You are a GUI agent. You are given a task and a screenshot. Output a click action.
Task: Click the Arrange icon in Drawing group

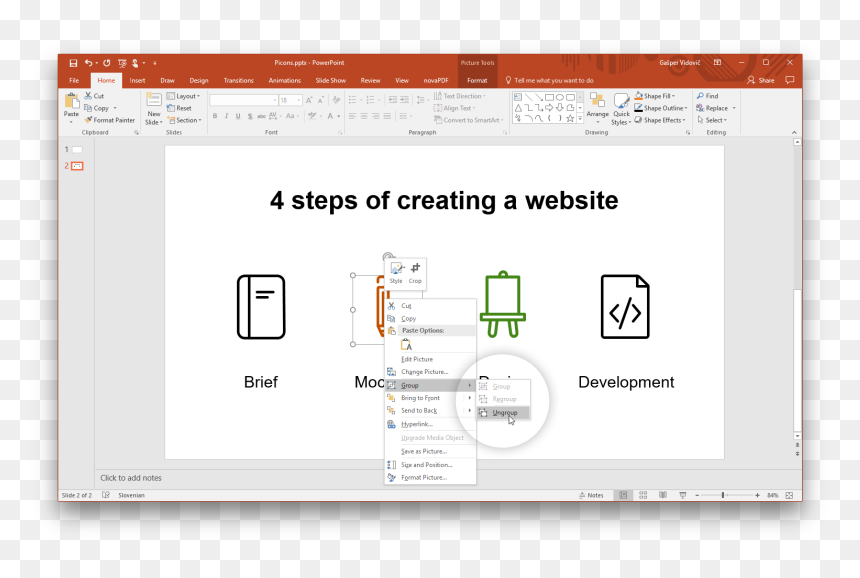pyautogui.click(x=597, y=100)
